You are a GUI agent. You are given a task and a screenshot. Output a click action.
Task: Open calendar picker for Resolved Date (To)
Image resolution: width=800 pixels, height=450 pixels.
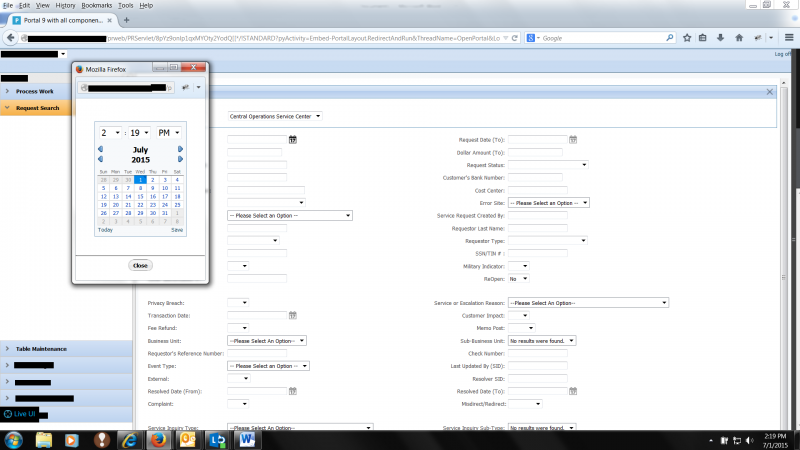[574, 392]
